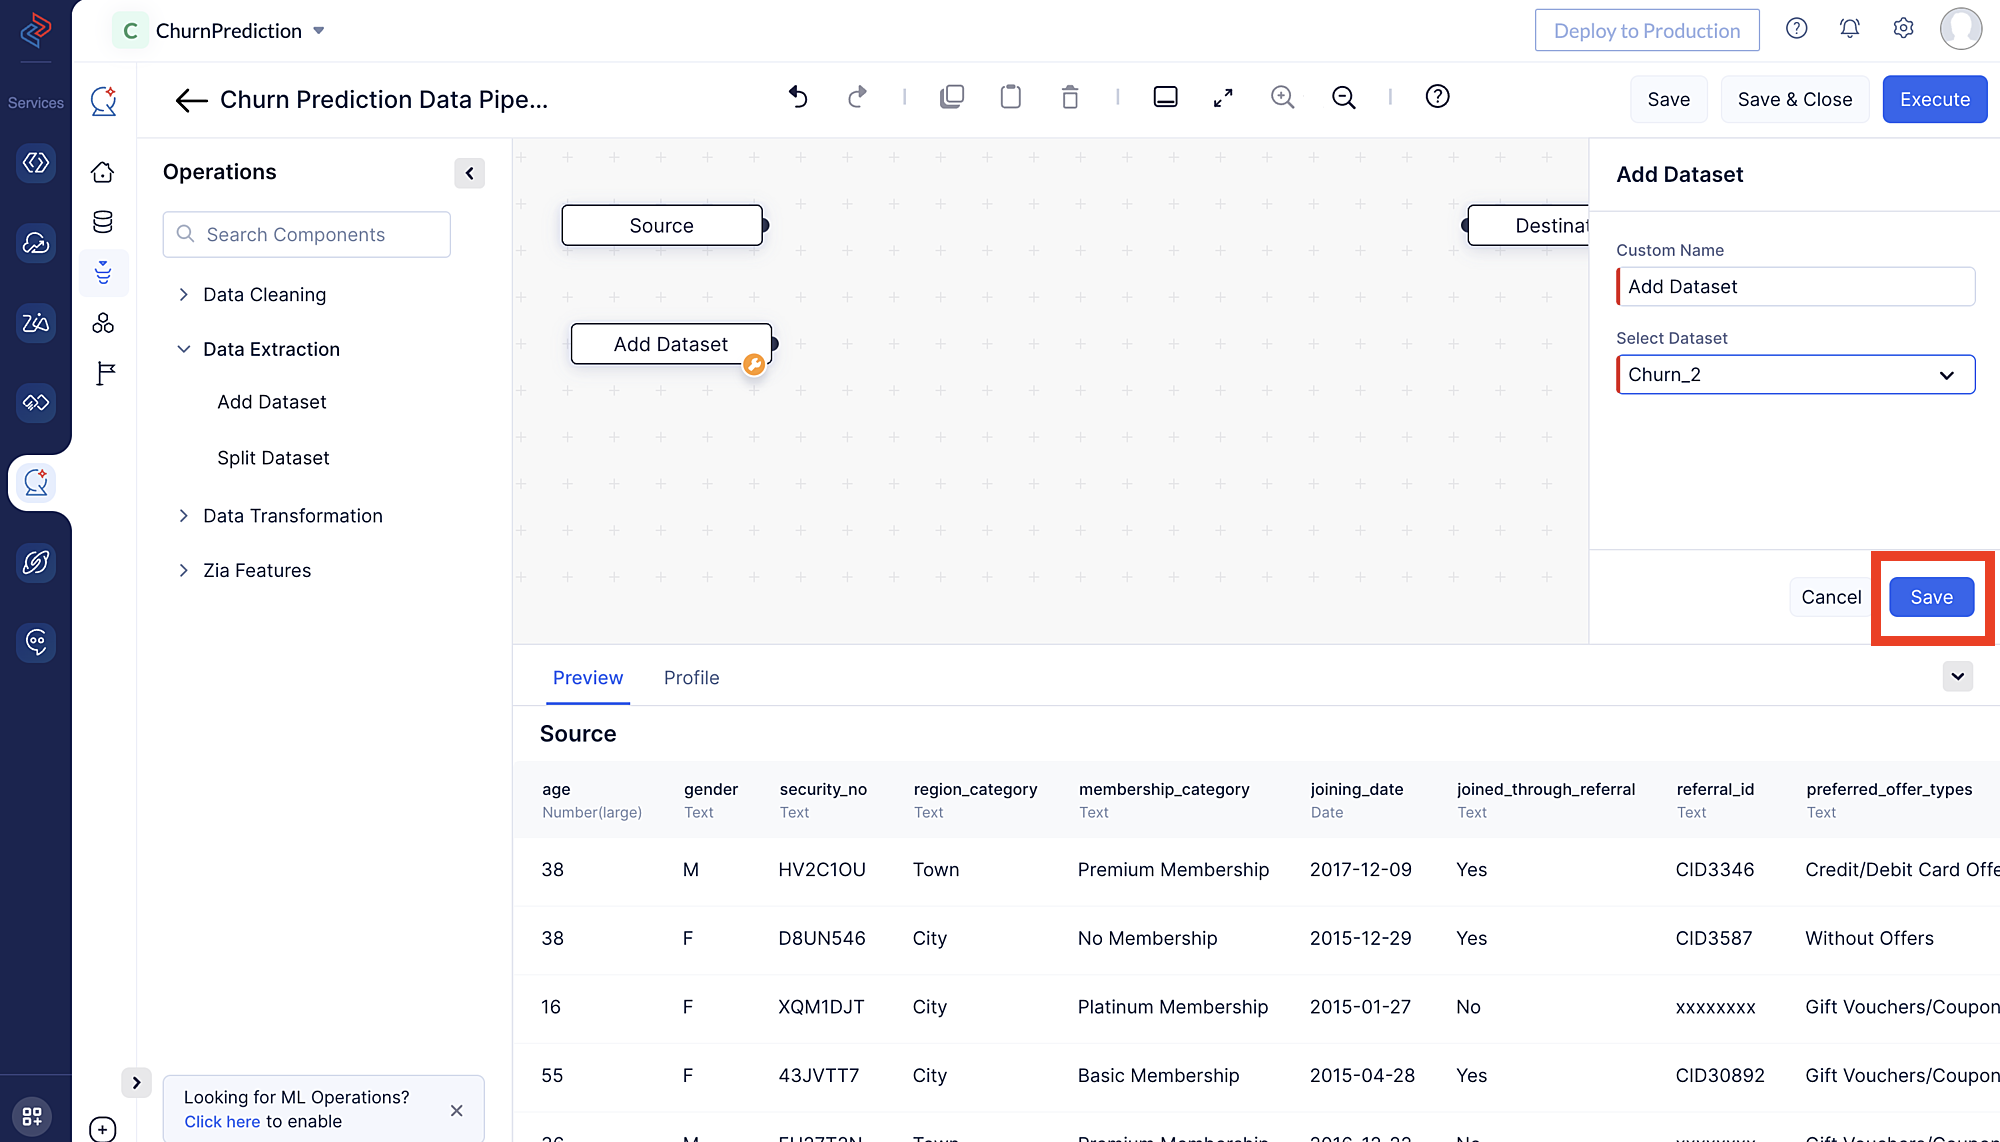Click the clipboard paste icon
Image resolution: width=2000 pixels, height=1142 pixels.
(1011, 96)
